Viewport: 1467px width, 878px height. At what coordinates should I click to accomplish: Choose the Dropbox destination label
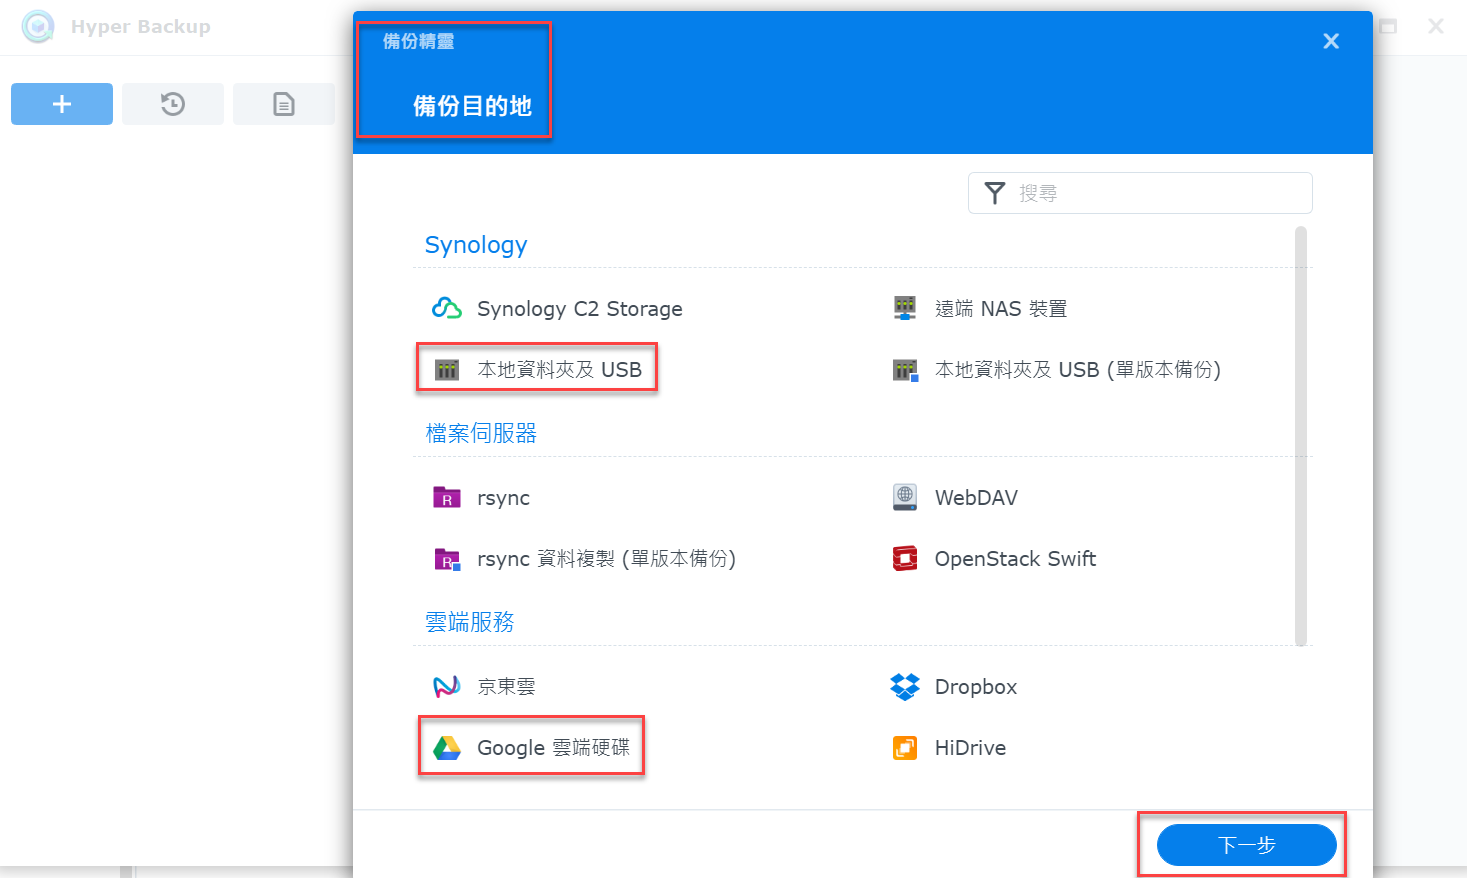tap(976, 687)
